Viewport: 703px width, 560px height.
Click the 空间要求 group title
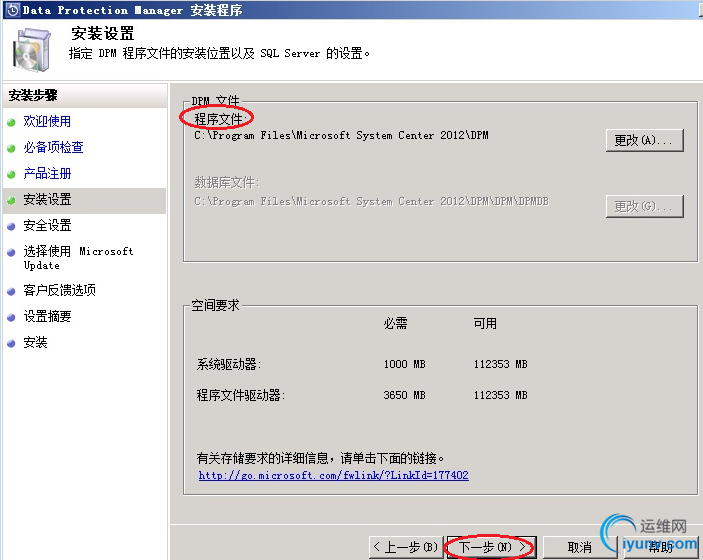tap(216, 305)
